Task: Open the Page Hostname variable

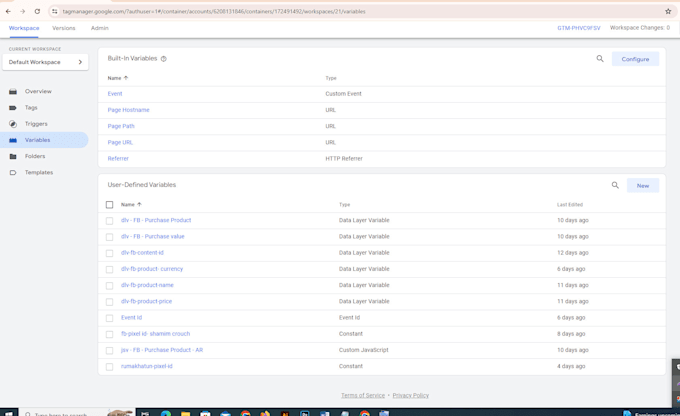Action: 128,110
